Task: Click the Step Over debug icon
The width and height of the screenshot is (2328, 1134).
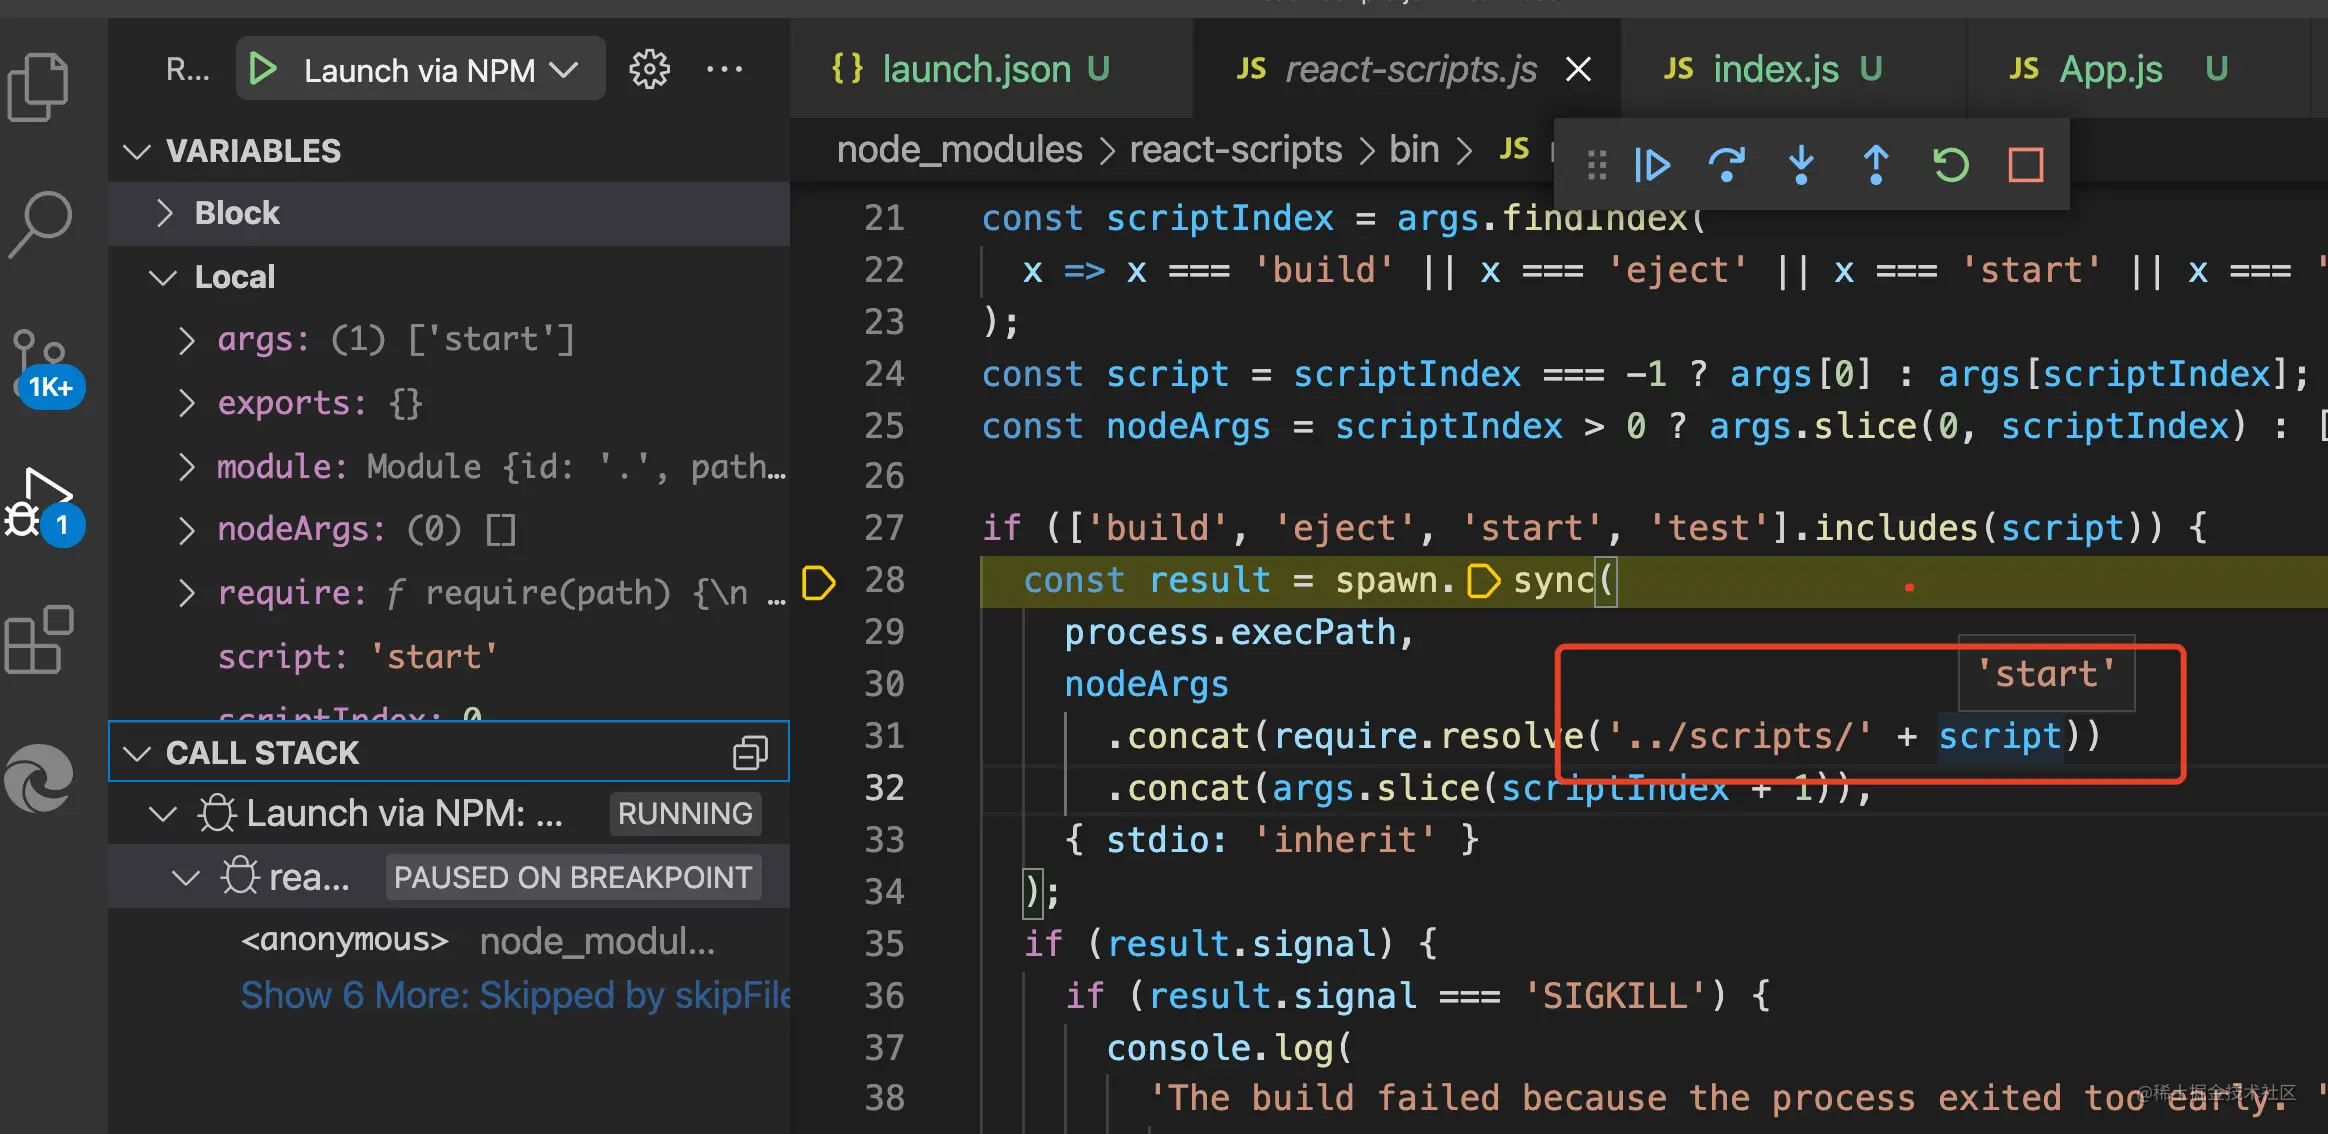Action: [1727, 163]
